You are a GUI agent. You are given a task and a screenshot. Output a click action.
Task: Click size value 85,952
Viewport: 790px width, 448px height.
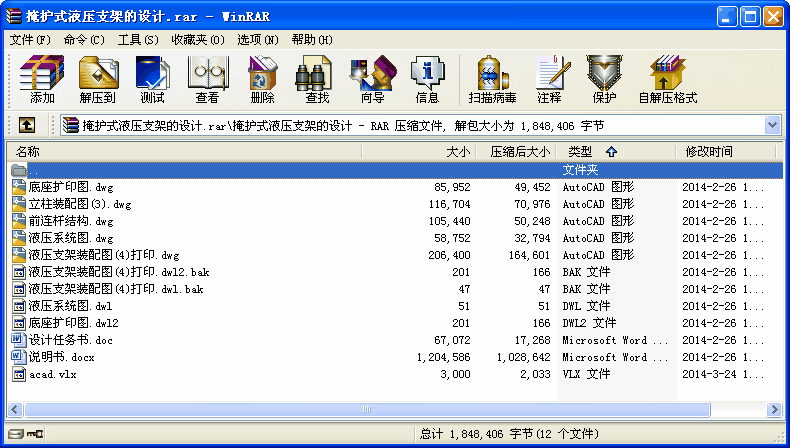point(452,187)
